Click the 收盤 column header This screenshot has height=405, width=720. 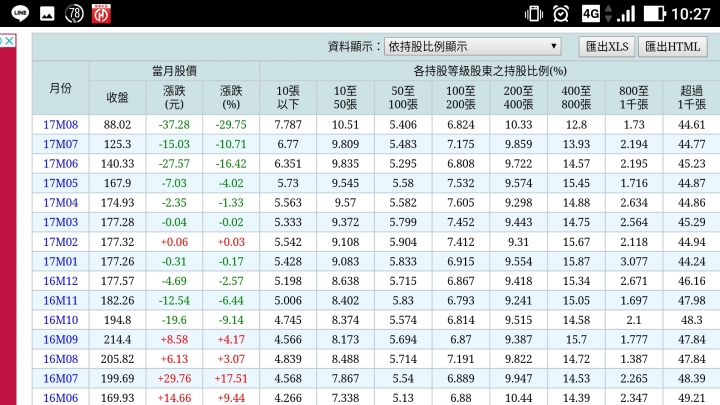(118, 97)
